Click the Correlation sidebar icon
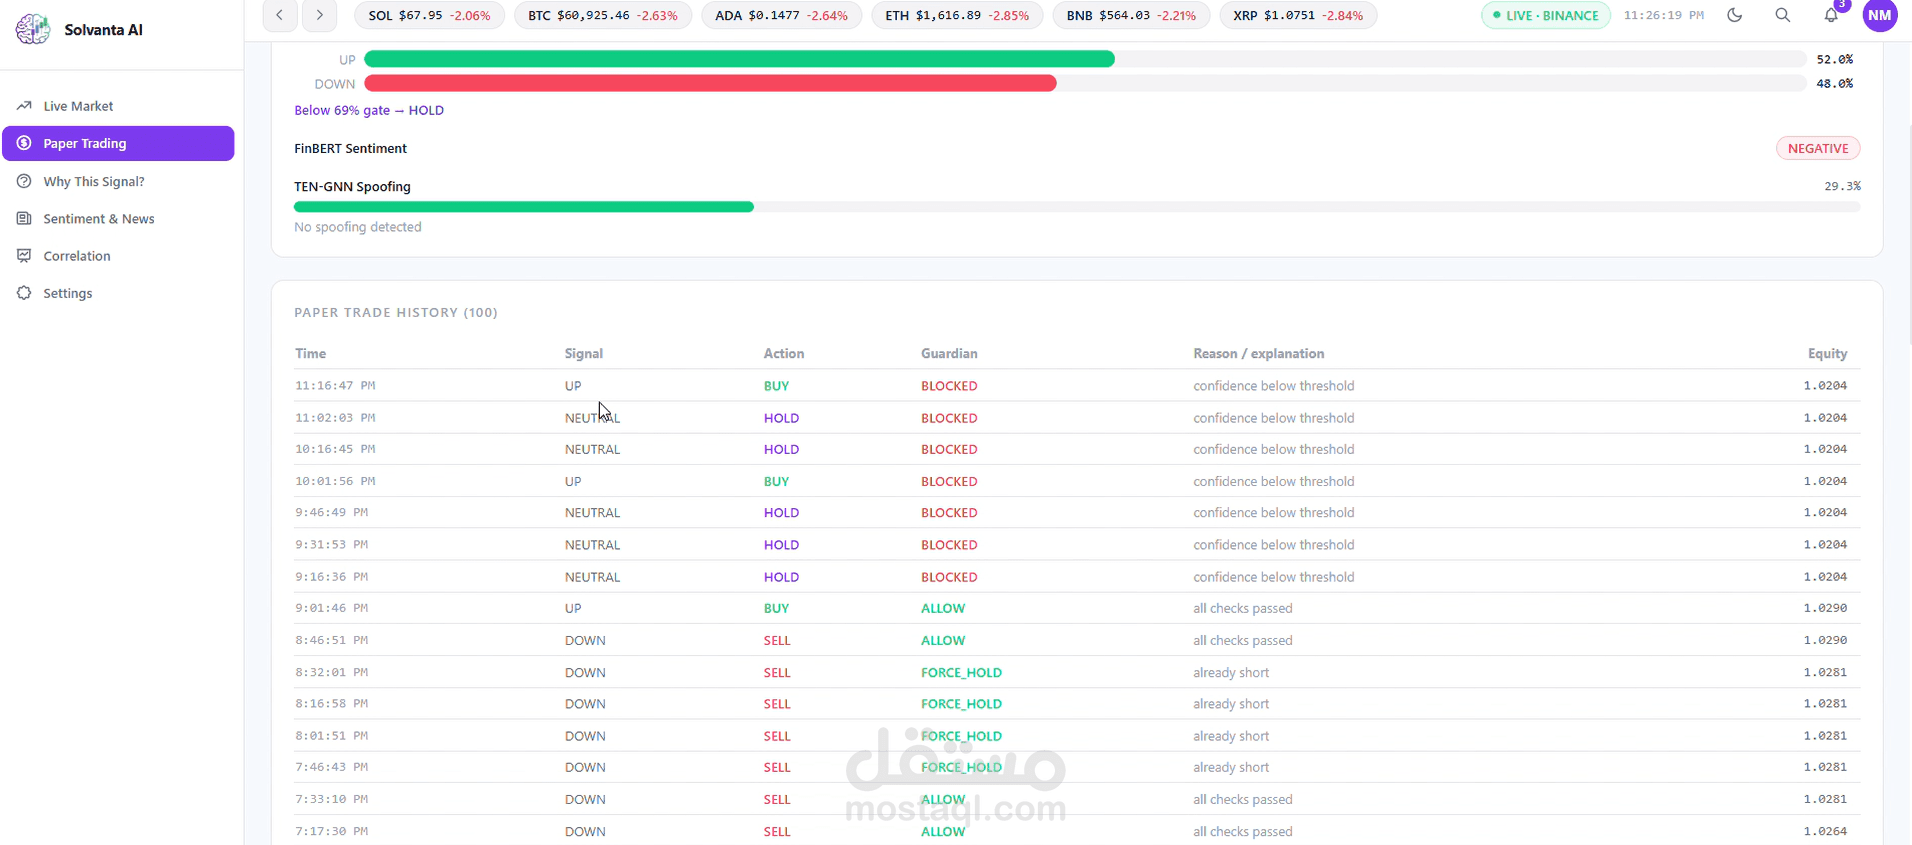The height and width of the screenshot is (845, 1912). click(x=24, y=256)
